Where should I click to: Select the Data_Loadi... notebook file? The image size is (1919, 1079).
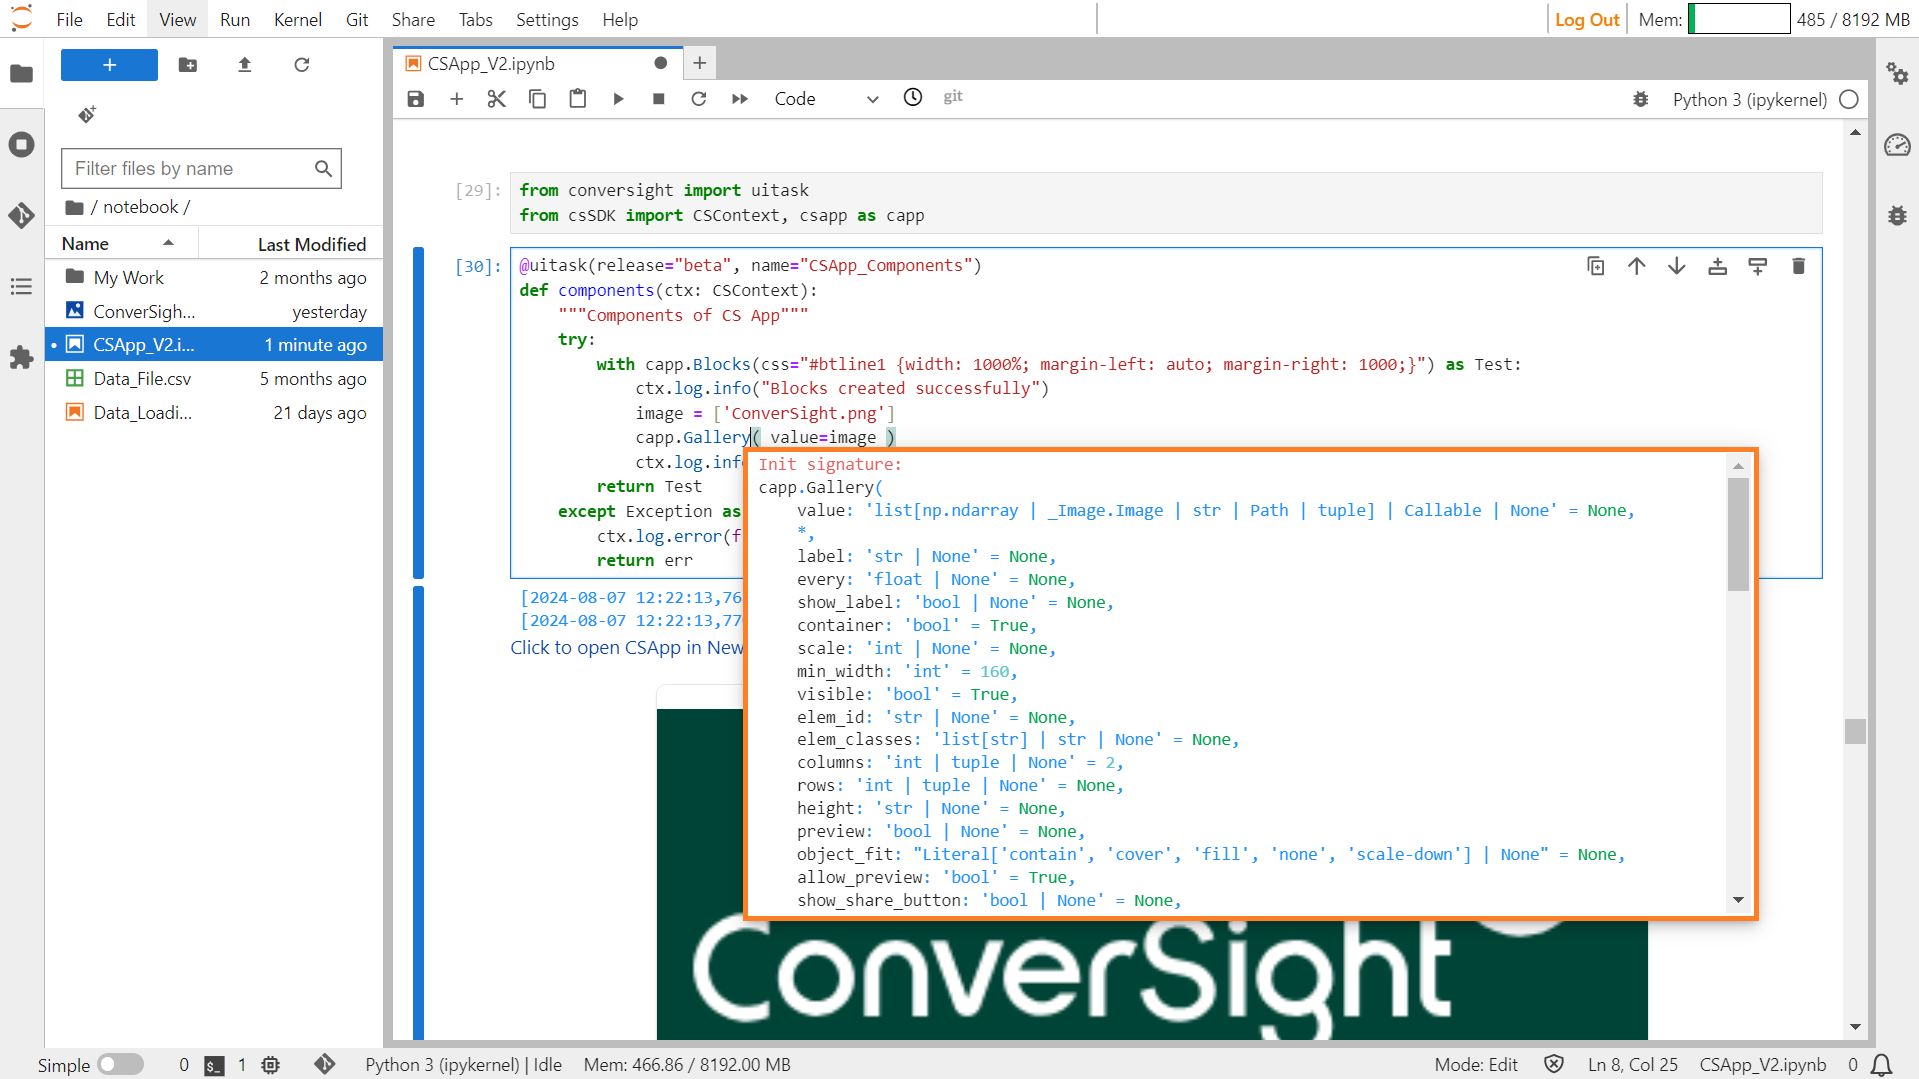(215, 413)
